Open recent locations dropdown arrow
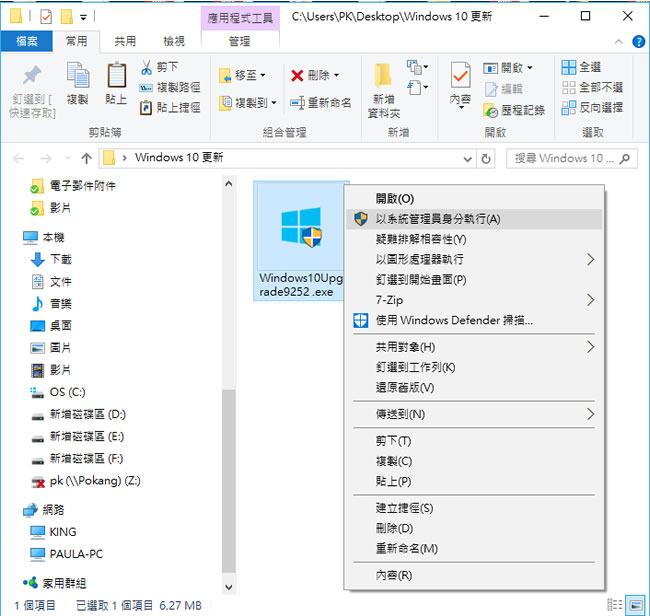The image size is (650, 616). pos(68,158)
